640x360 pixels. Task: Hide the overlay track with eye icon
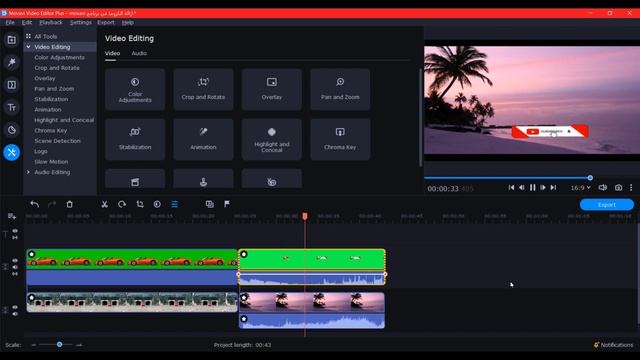pyautogui.click(x=15, y=260)
